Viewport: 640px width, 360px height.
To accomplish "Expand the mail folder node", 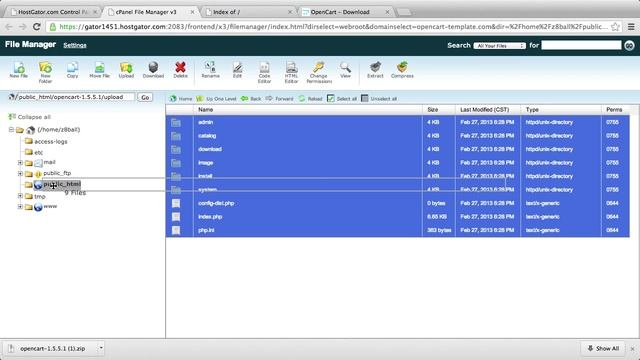I will click(20, 163).
